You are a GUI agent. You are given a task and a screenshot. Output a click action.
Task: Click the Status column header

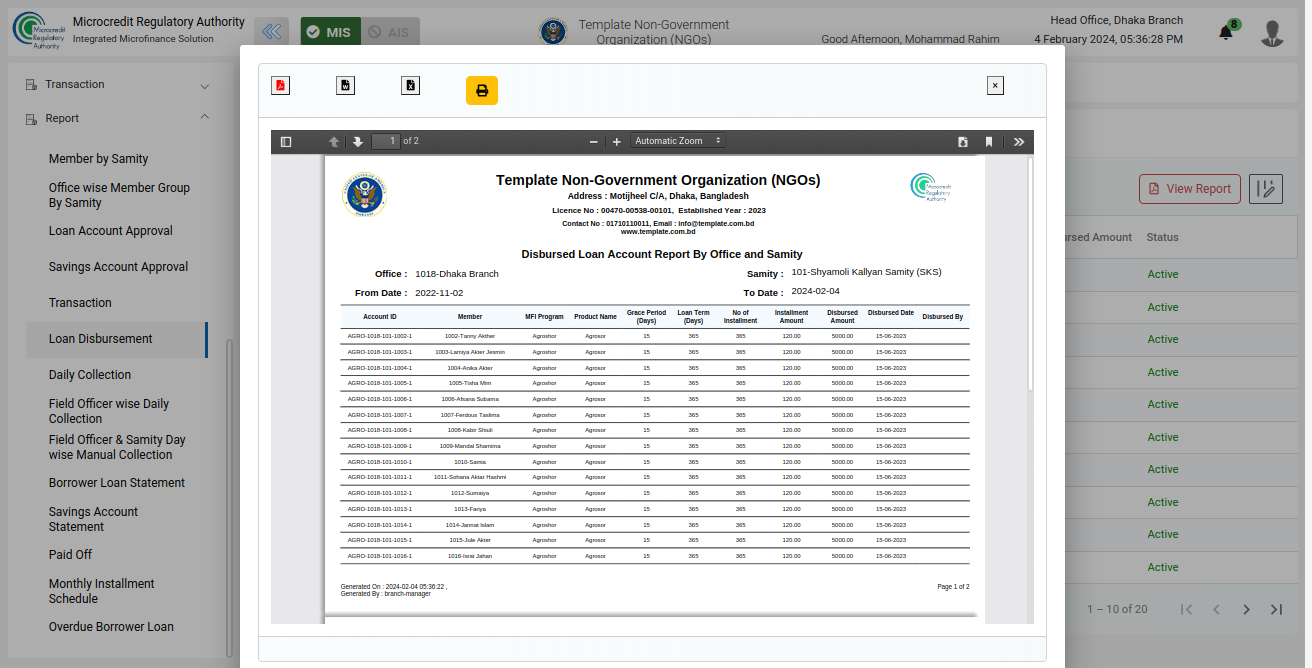tap(1162, 237)
